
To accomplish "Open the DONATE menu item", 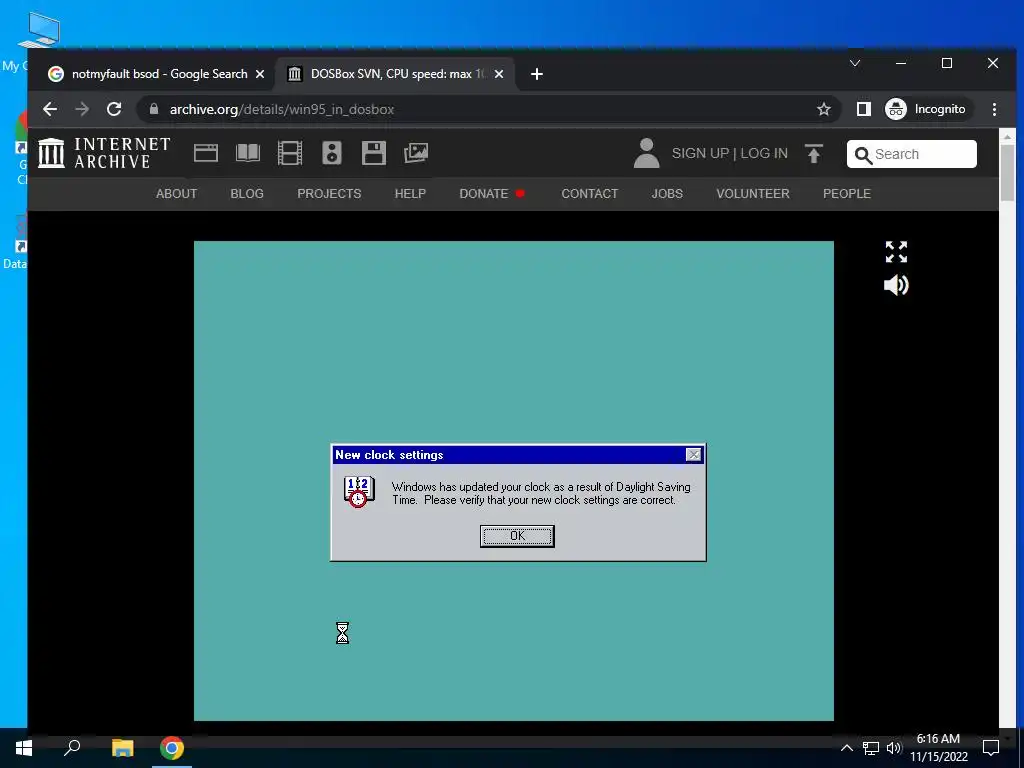I will click(x=484, y=194).
